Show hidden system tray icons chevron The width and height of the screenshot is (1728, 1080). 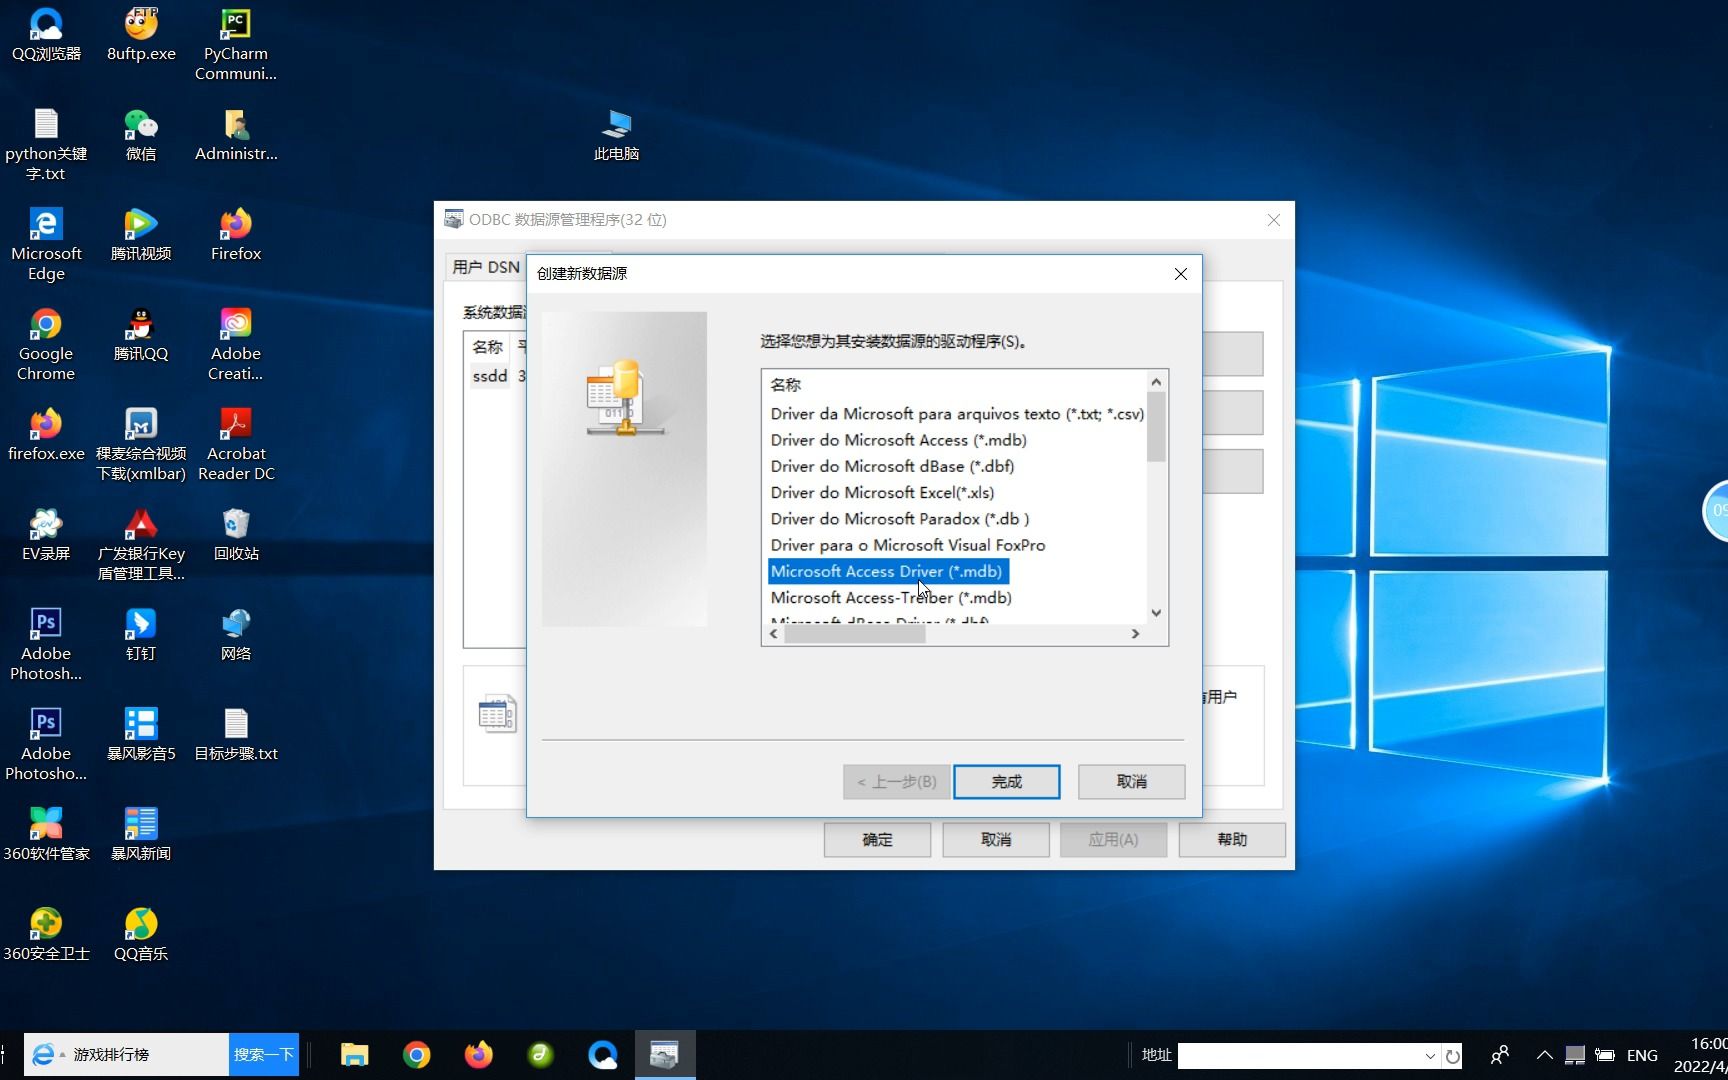pos(1544,1055)
